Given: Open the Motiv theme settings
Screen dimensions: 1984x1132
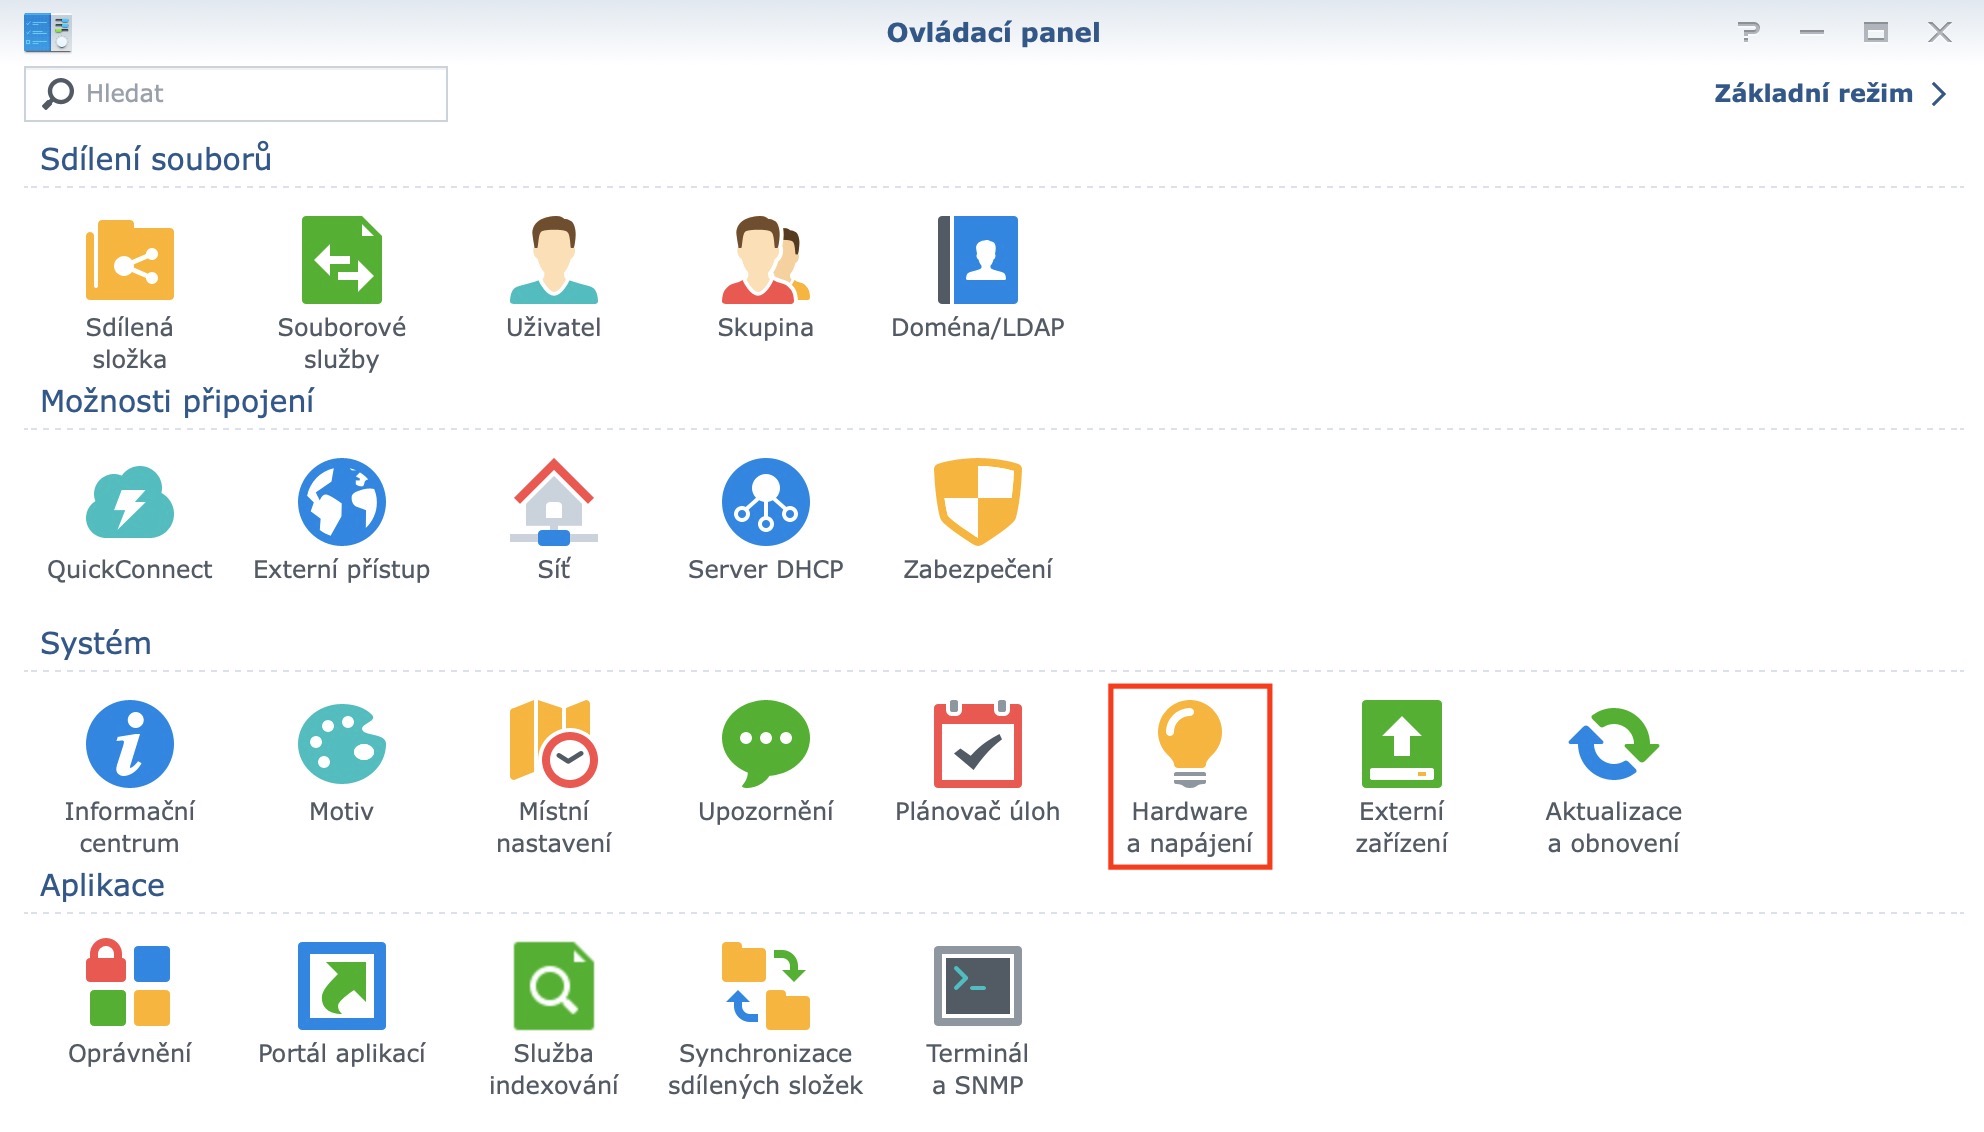Looking at the screenshot, I should coord(341,750).
